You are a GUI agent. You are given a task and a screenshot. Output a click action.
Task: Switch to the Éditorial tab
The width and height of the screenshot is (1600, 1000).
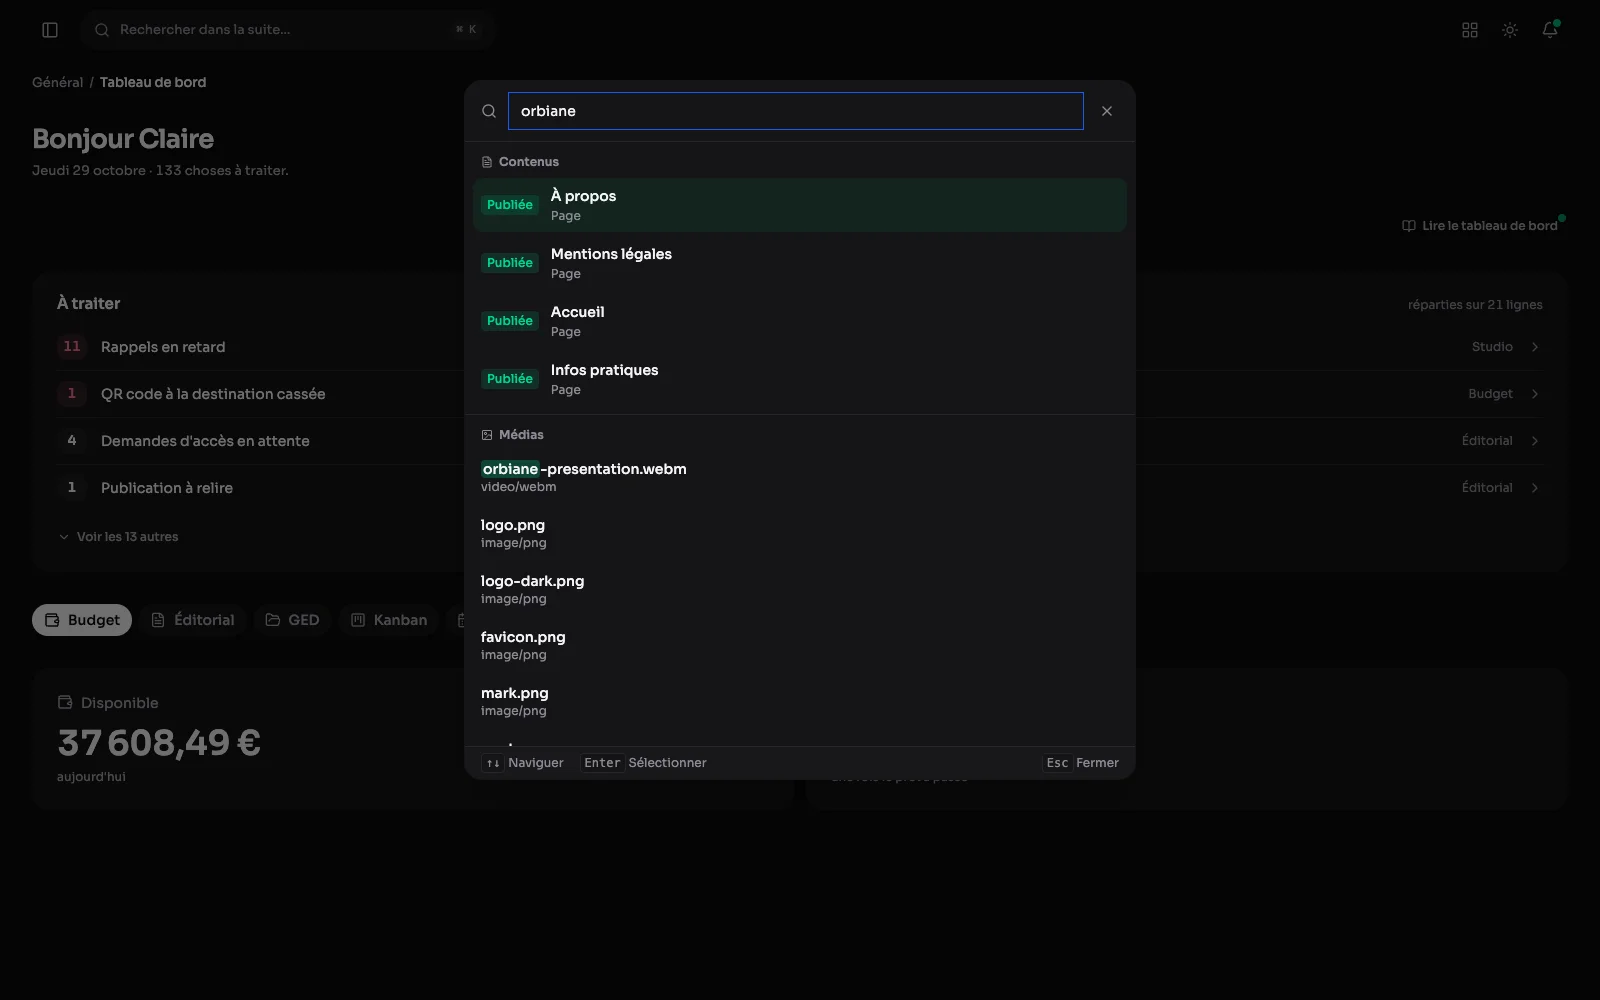point(193,620)
